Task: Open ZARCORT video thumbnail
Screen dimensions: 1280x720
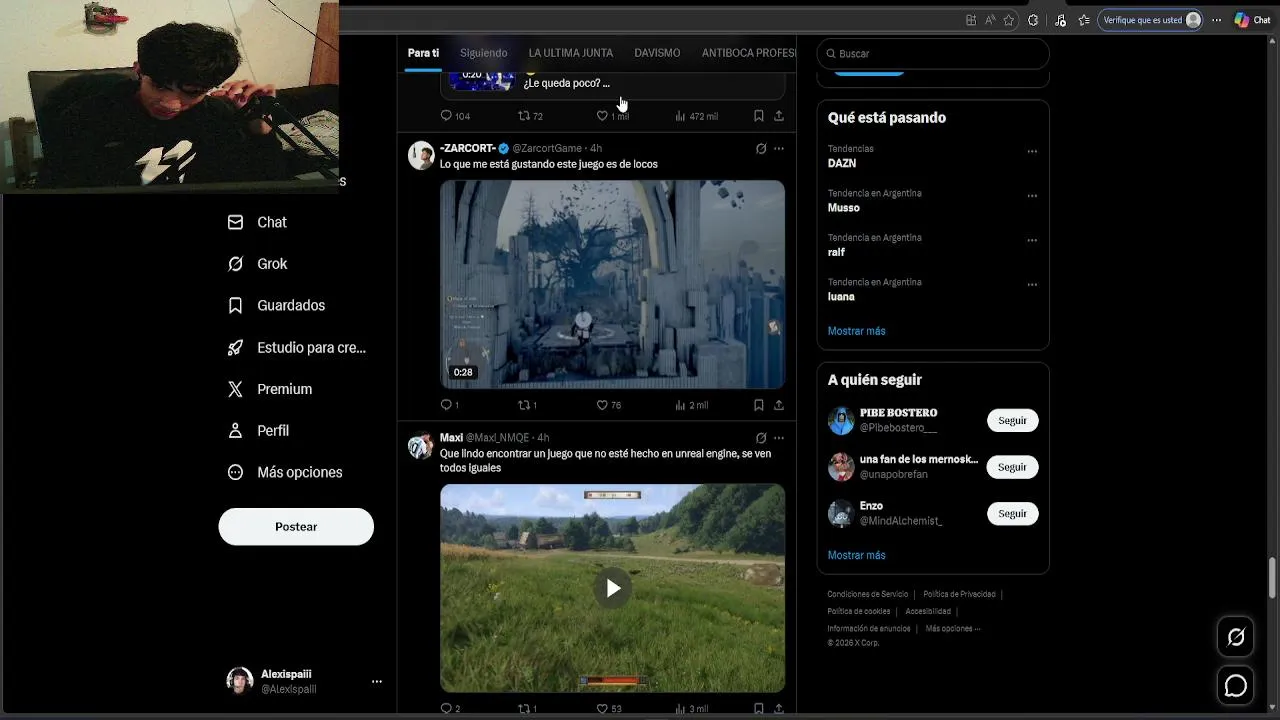Action: pyautogui.click(x=613, y=284)
